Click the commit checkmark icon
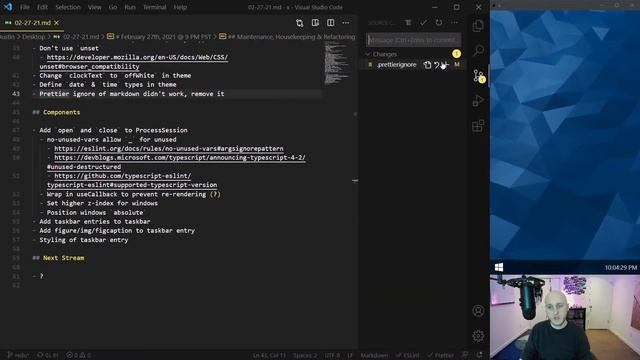The height and width of the screenshot is (360, 640). point(423,23)
